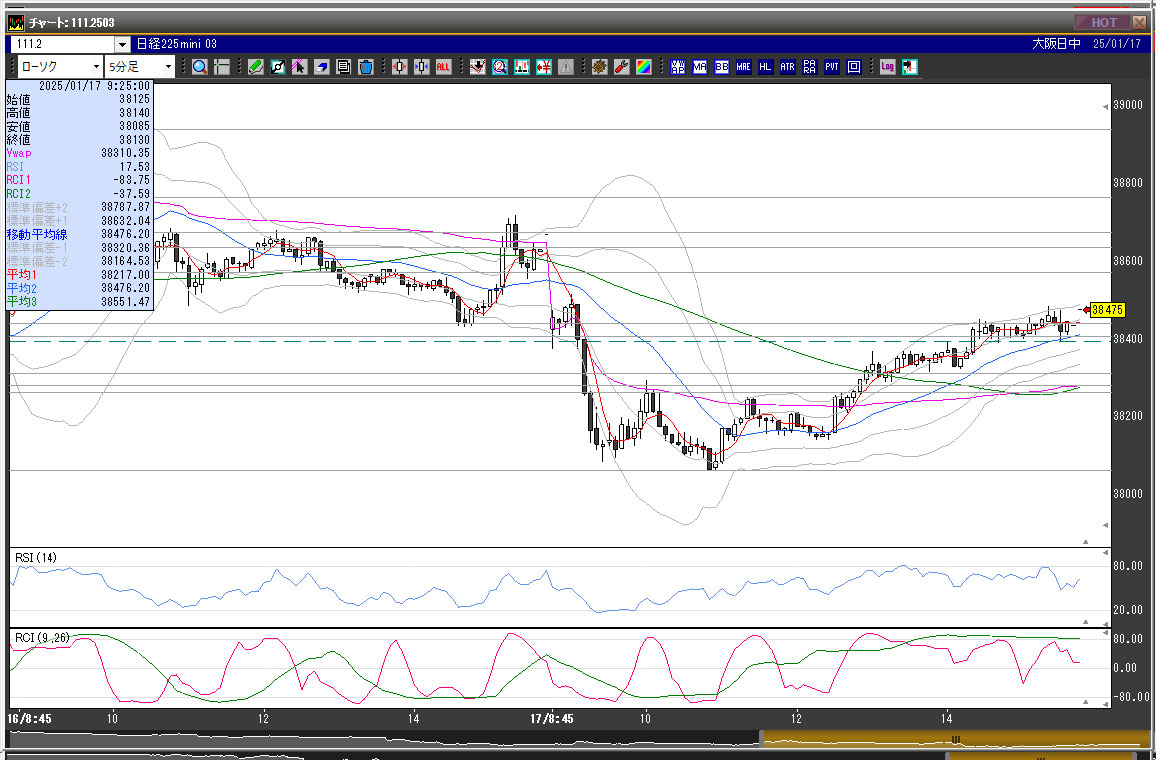1156x760 pixels.
Task: Click the magnifying glass zoom icon
Action: pos(199,67)
